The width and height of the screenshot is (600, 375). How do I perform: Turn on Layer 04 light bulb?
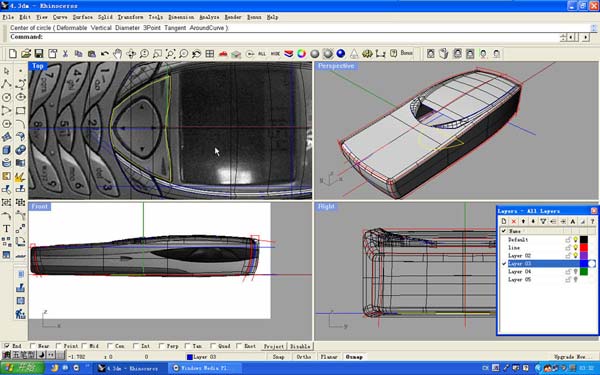point(575,271)
